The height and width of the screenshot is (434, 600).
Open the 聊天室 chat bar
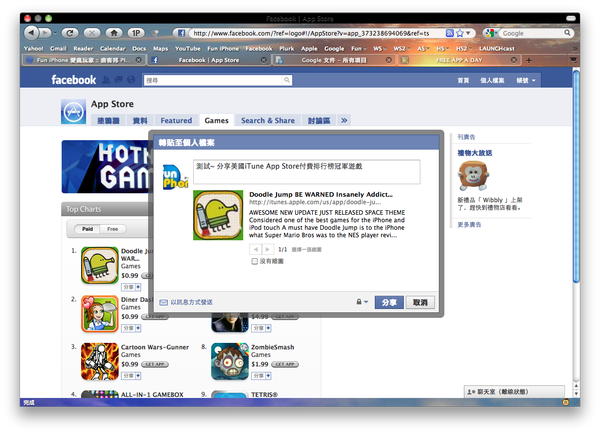pos(514,392)
